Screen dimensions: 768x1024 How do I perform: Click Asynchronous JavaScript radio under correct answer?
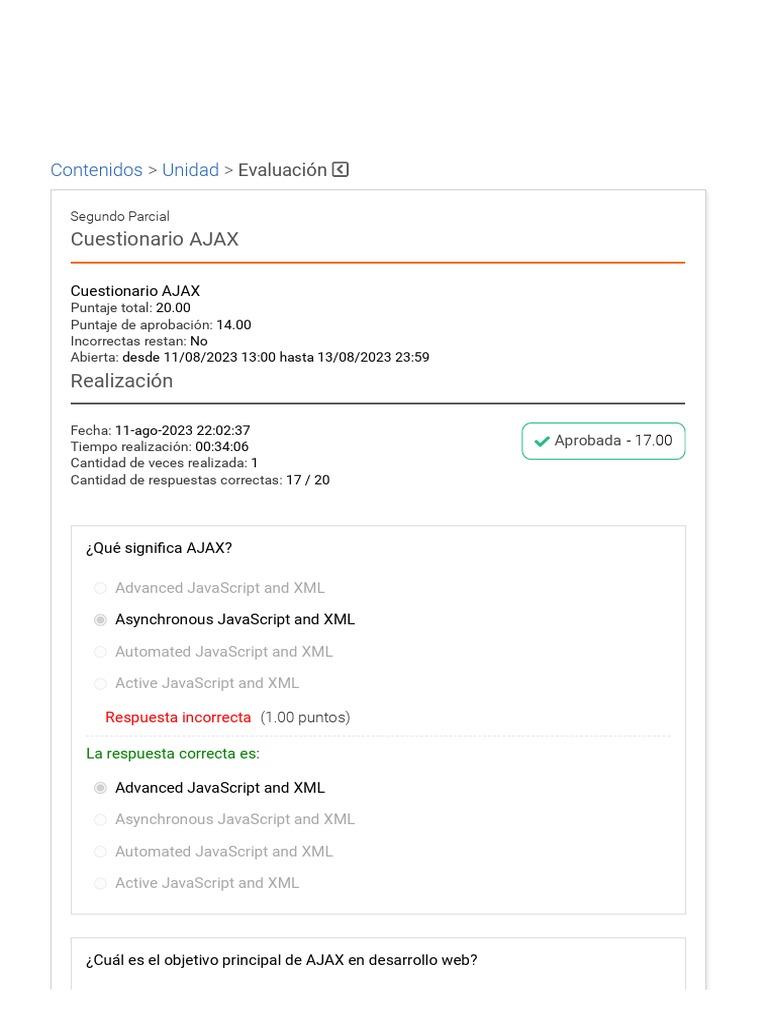click(x=100, y=820)
